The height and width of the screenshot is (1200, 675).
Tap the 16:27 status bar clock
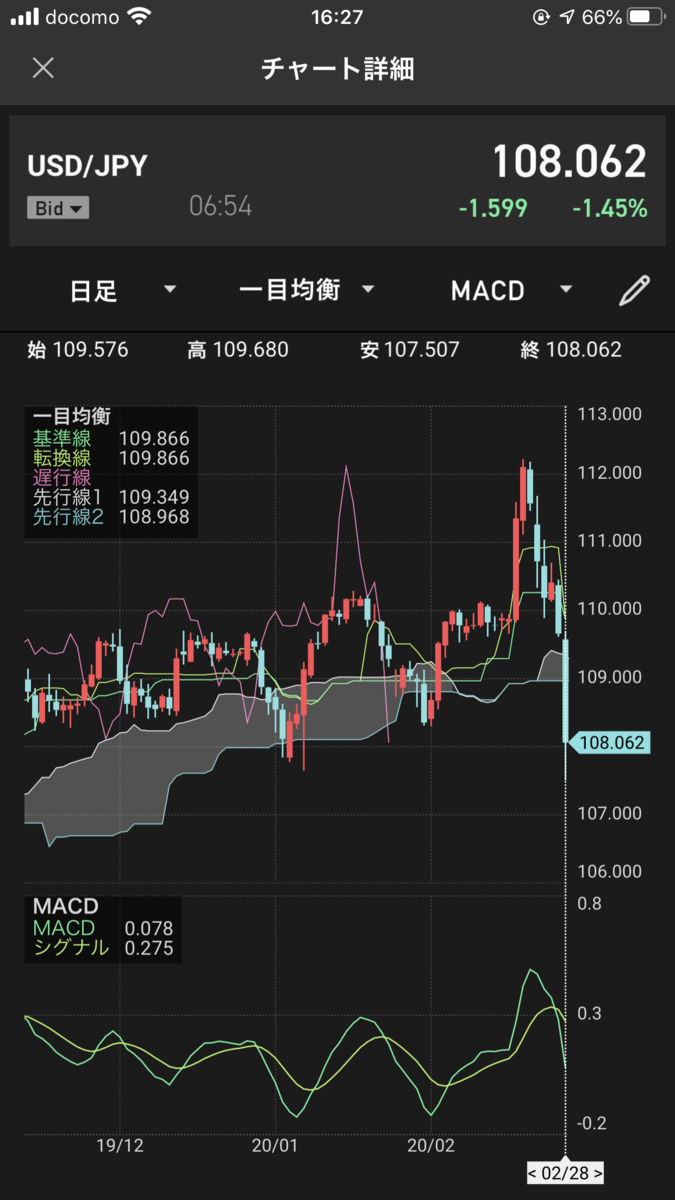pyautogui.click(x=337, y=17)
